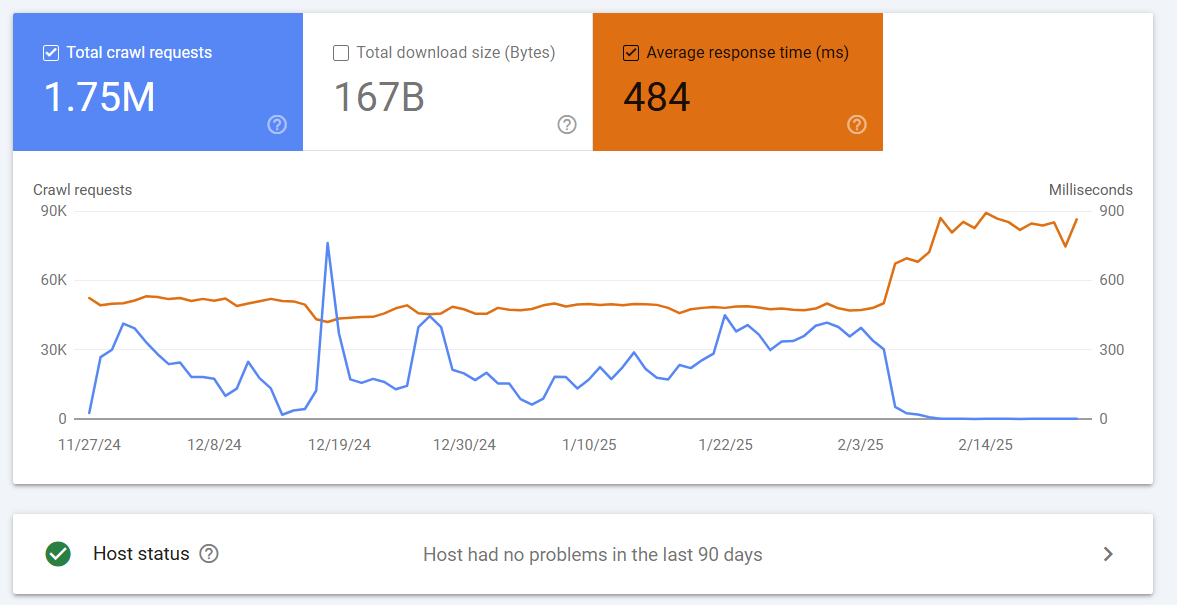This screenshot has width=1177, height=605.
Task: Open the Average response time help tooltip
Action: [x=856, y=125]
